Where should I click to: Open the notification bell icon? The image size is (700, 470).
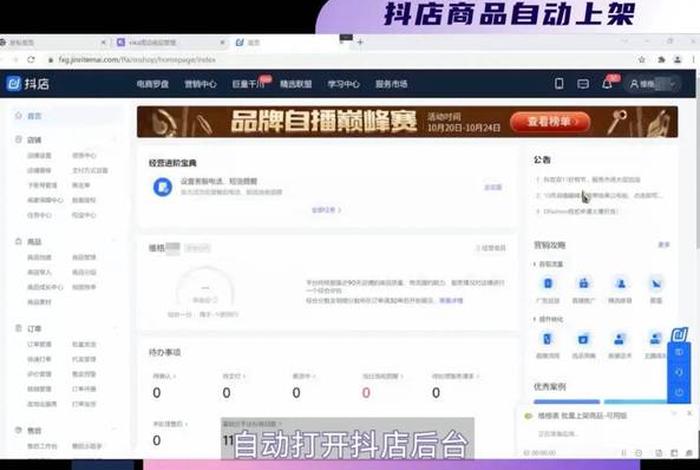(607, 83)
